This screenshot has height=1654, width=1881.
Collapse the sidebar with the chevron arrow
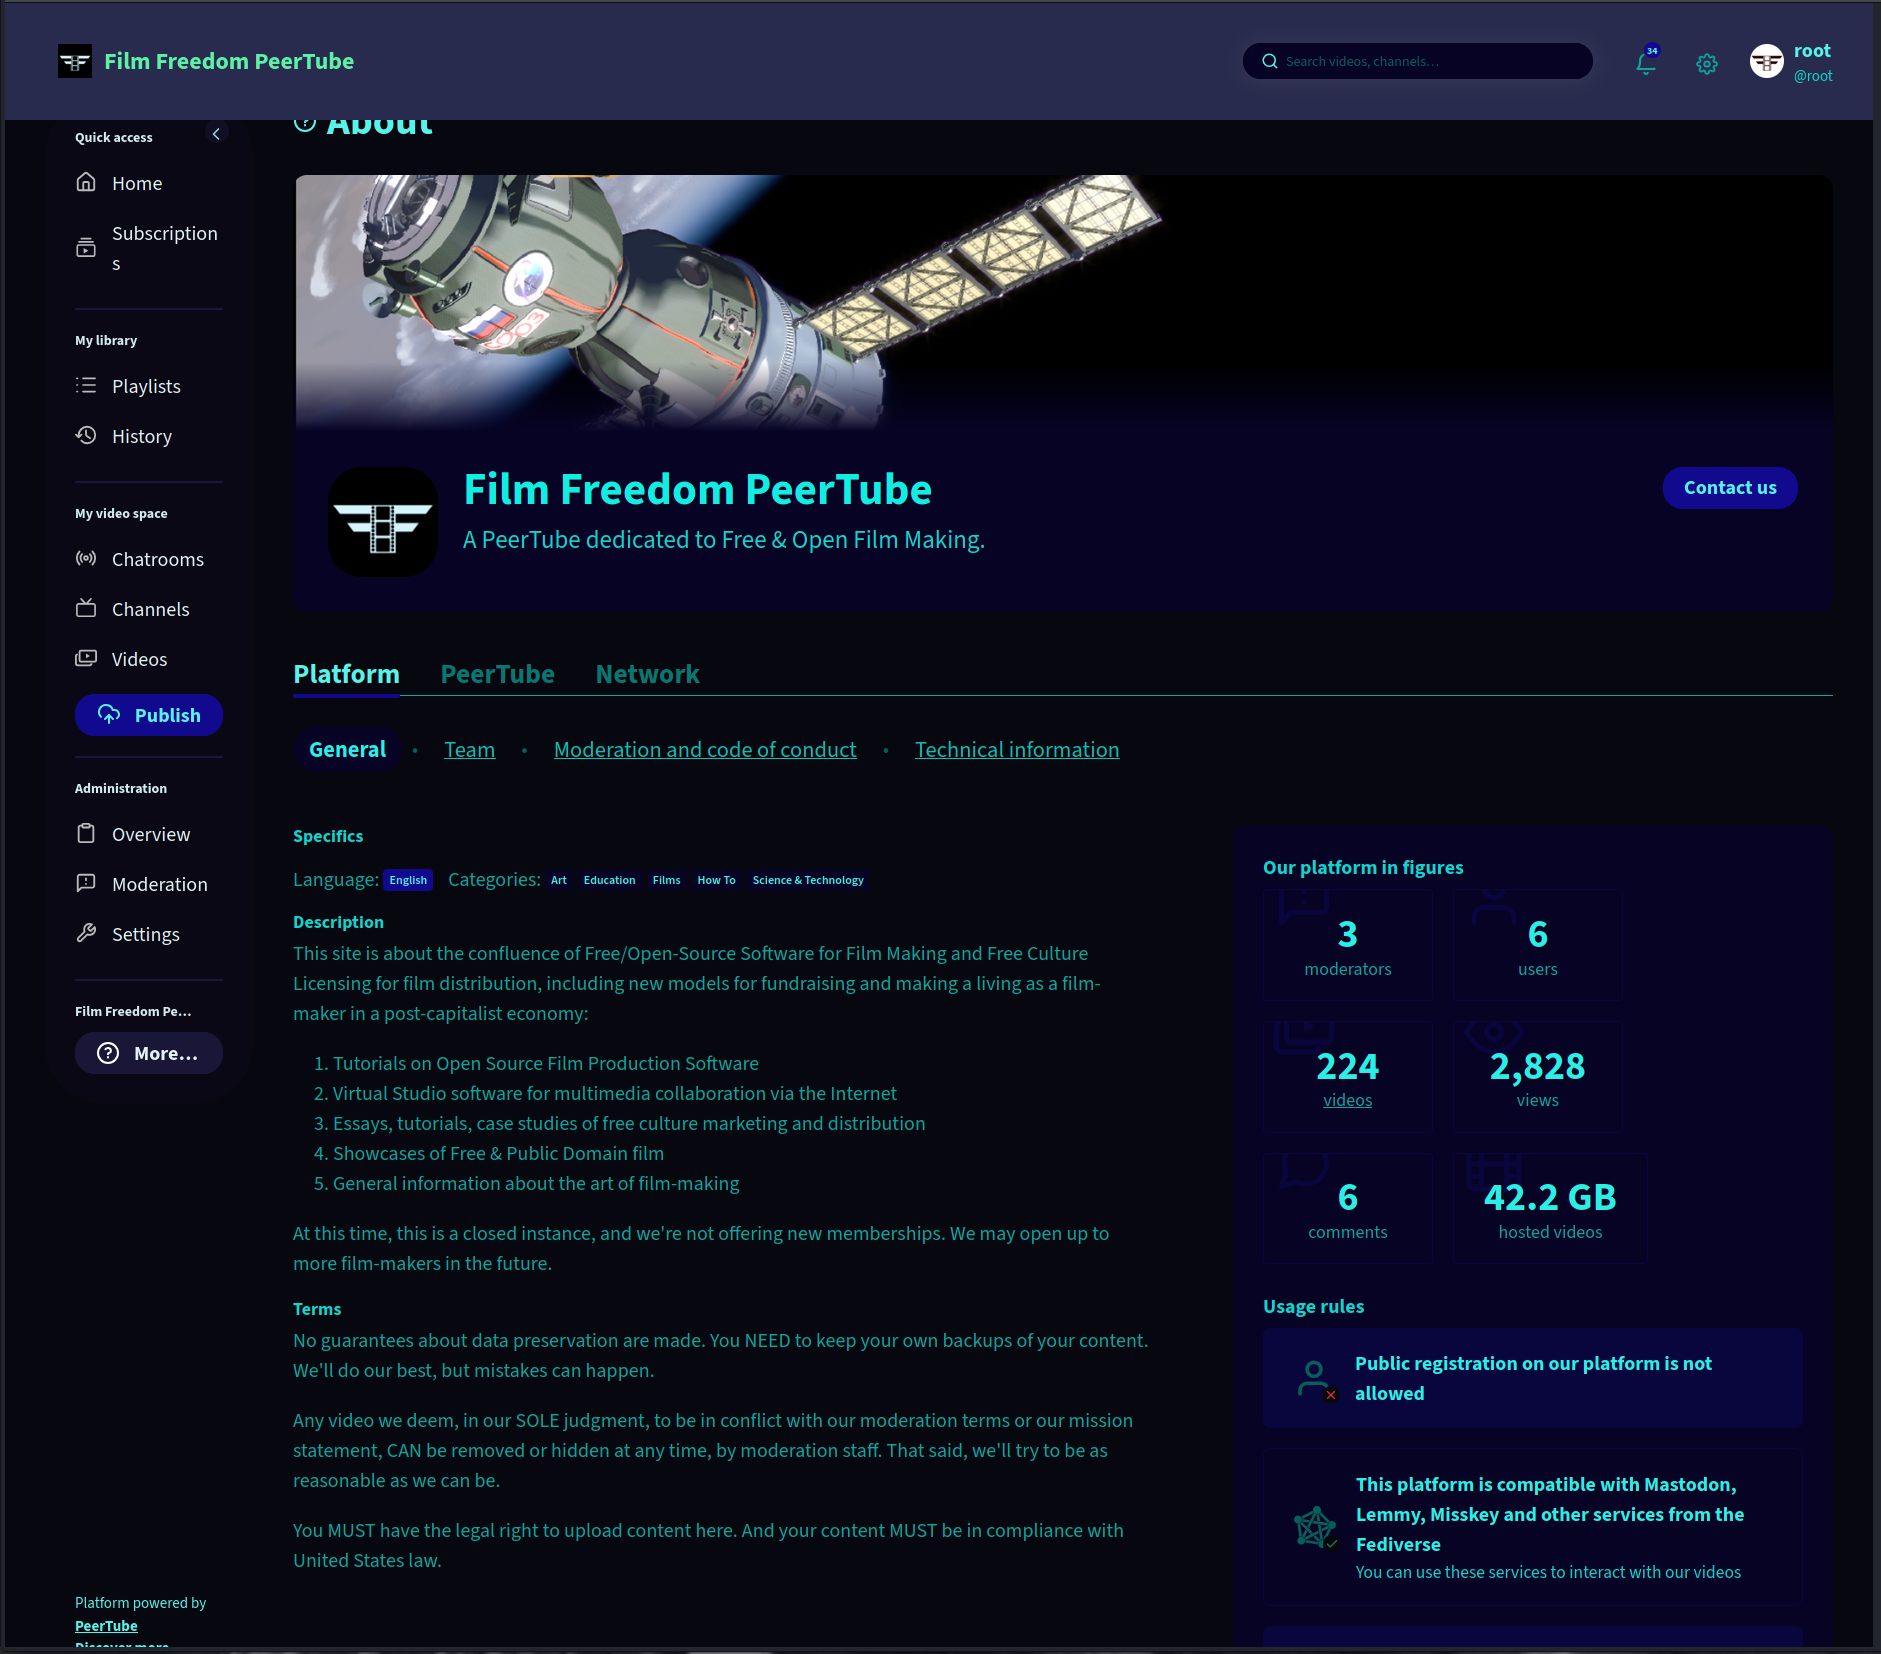(x=216, y=134)
